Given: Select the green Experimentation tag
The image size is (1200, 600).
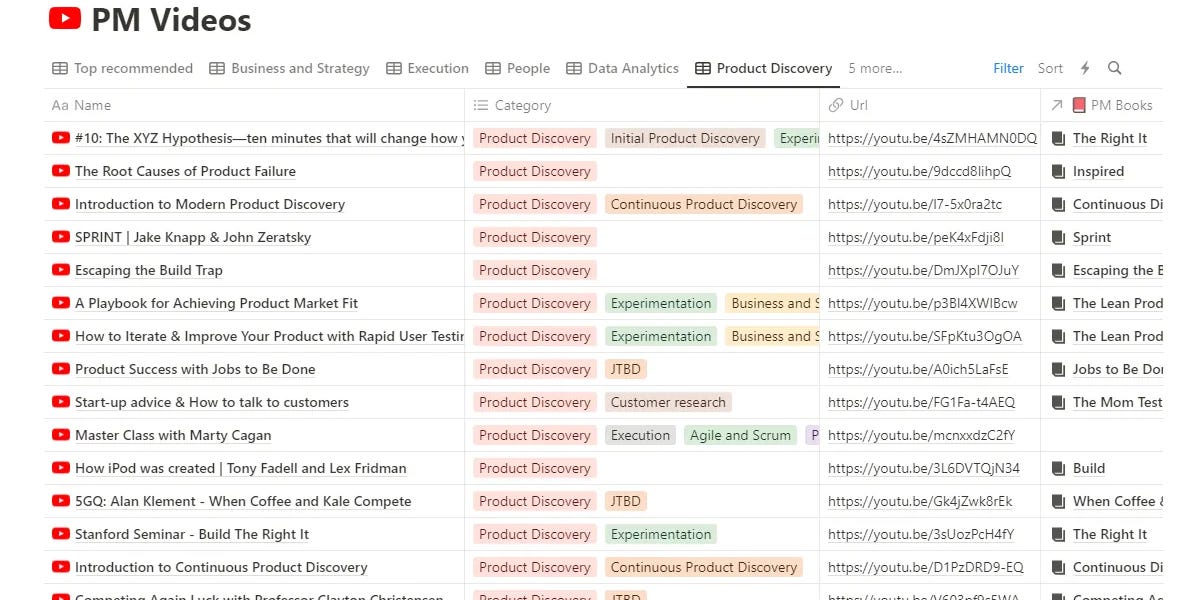Looking at the screenshot, I should [661, 303].
